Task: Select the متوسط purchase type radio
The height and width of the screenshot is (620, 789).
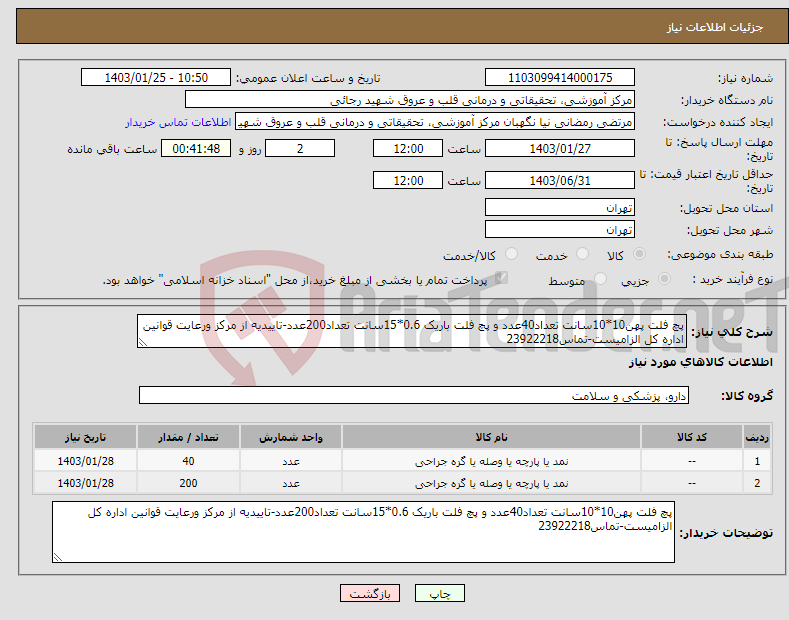Action: tap(600, 279)
